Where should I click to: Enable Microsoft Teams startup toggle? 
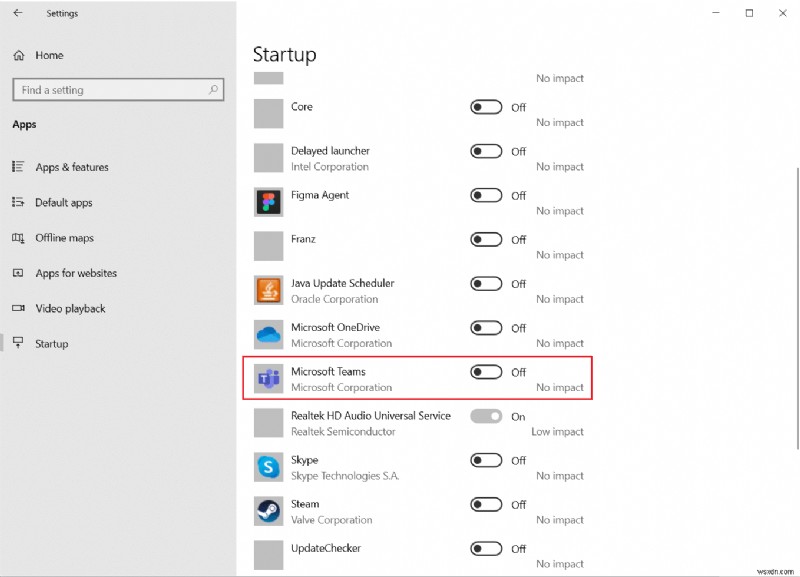pos(488,372)
